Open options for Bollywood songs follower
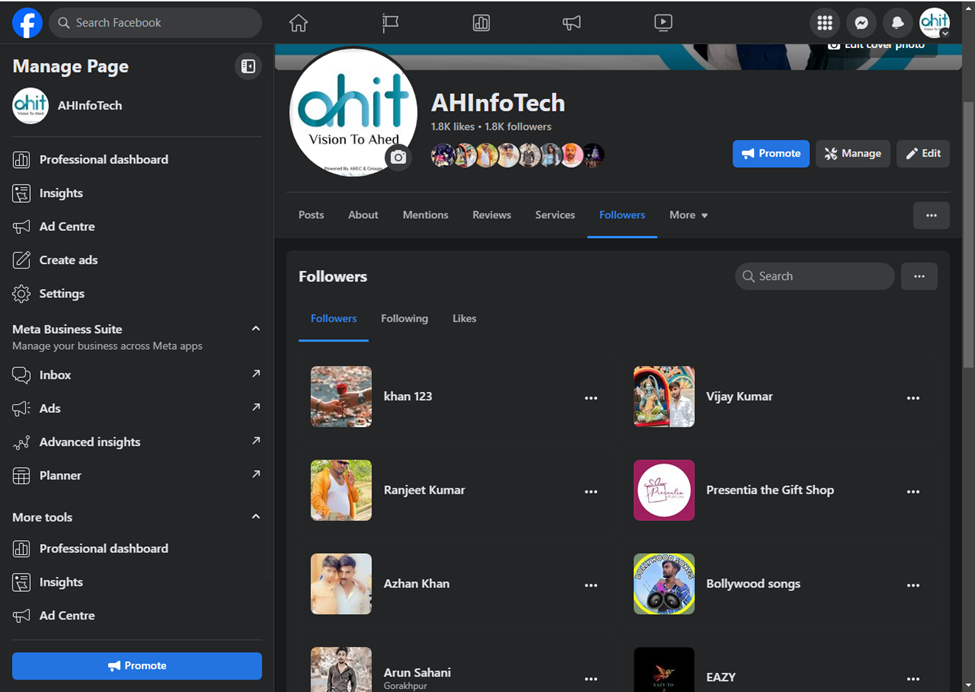975x692 pixels. point(913,585)
